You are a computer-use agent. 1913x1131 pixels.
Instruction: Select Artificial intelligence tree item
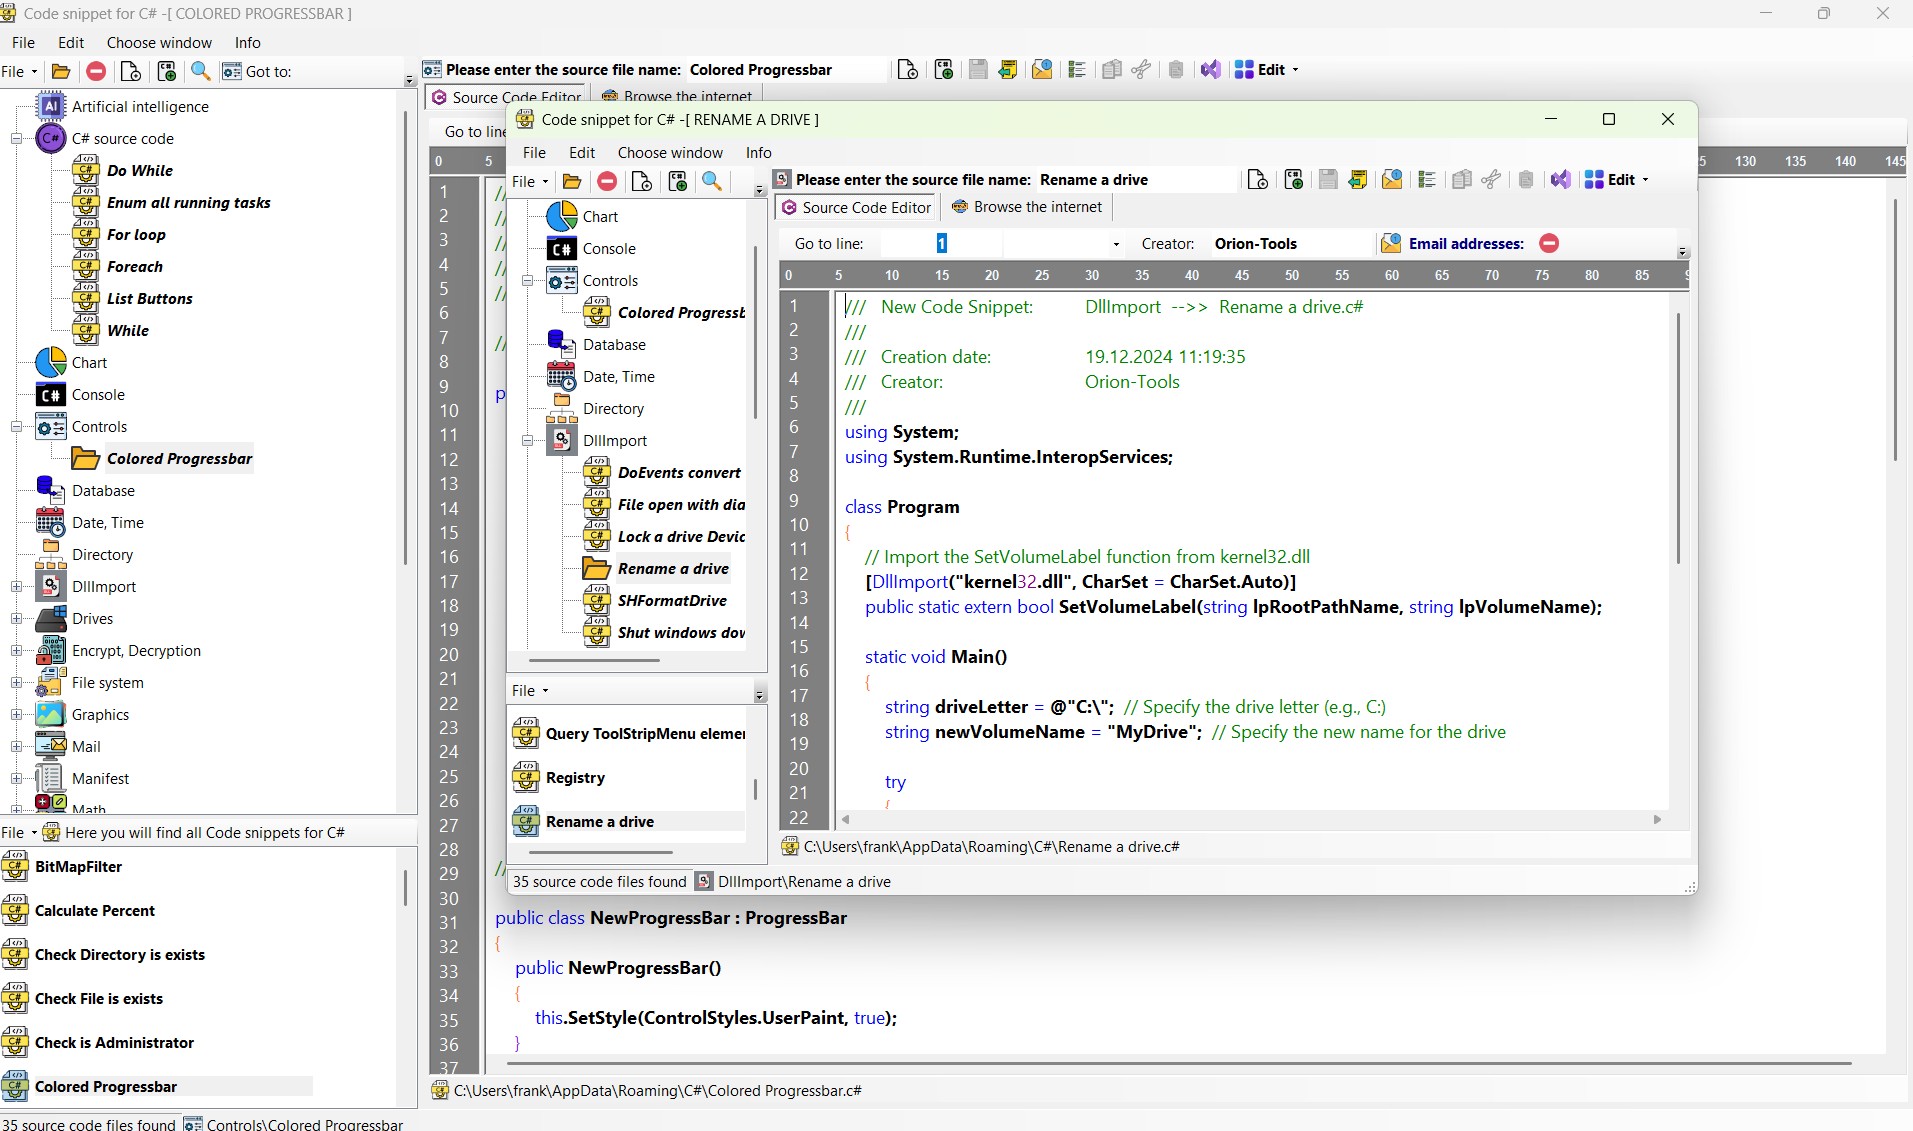pos(140,107)
